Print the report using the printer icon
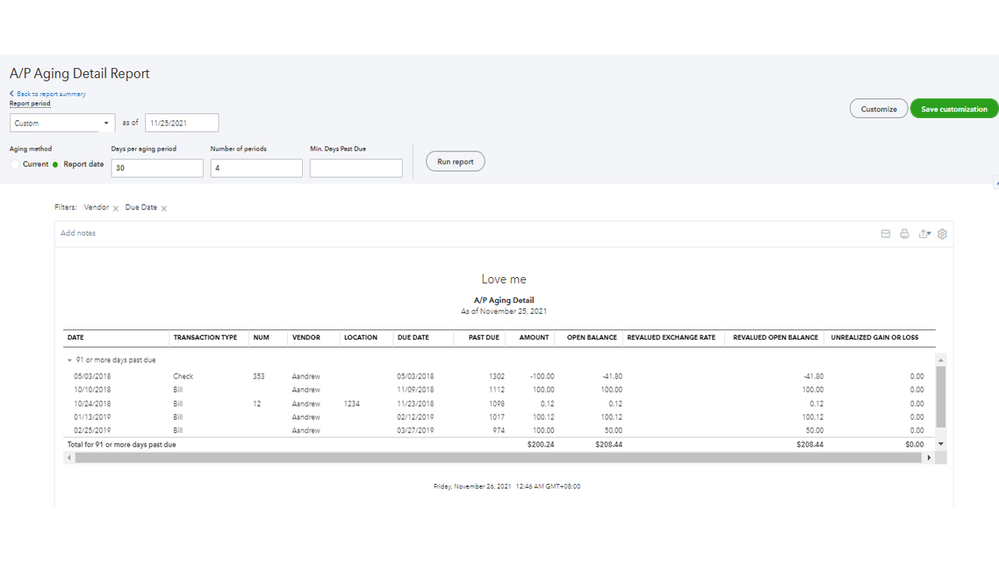 904,234
